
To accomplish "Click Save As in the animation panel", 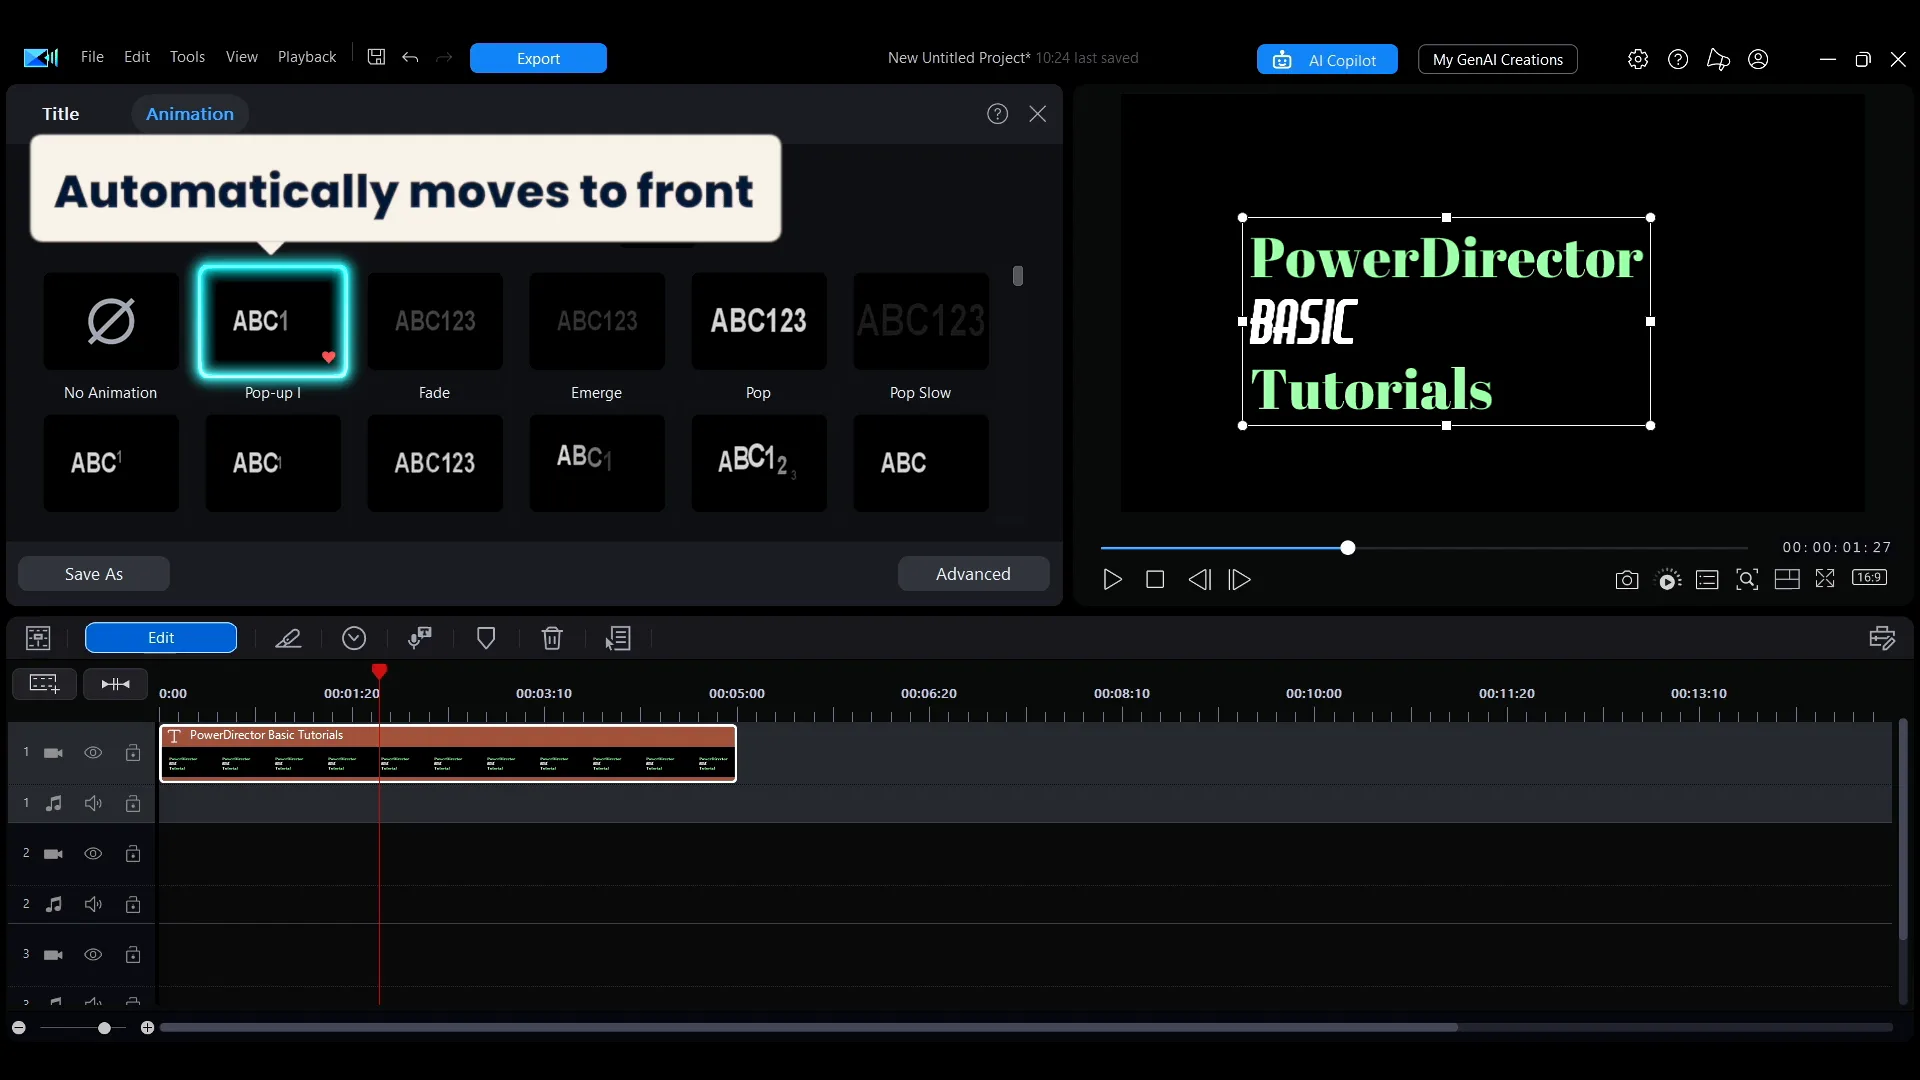I will (94, 574).
